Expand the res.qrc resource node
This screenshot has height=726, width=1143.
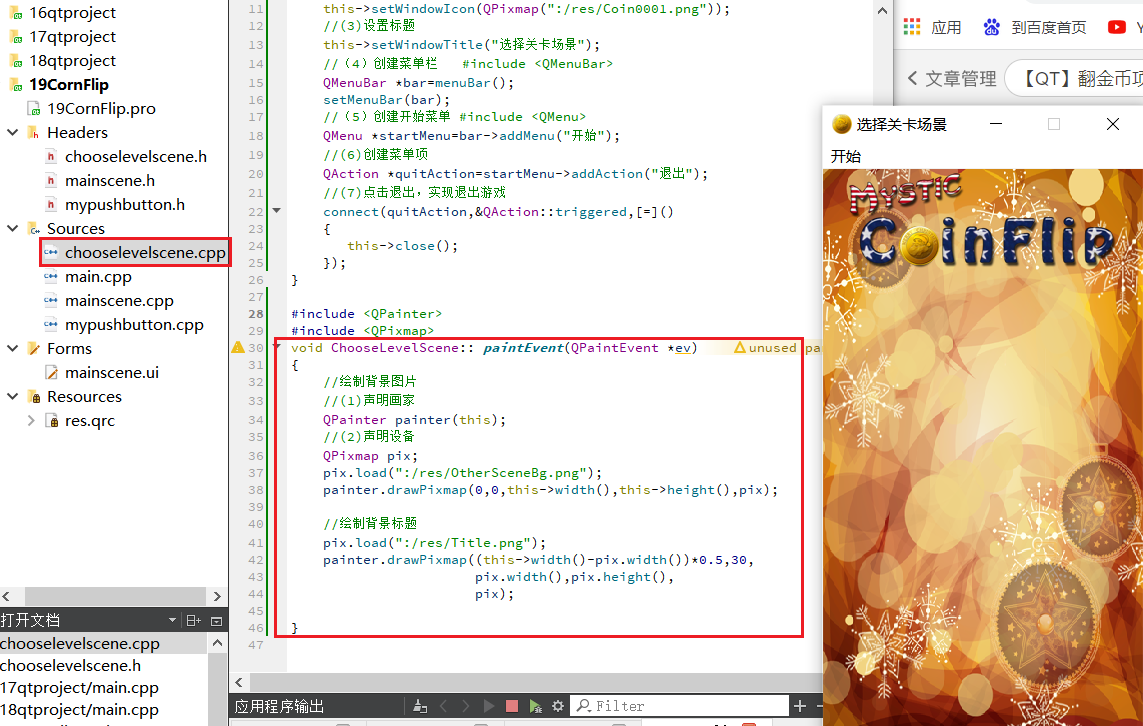click(x=31, y=421)
